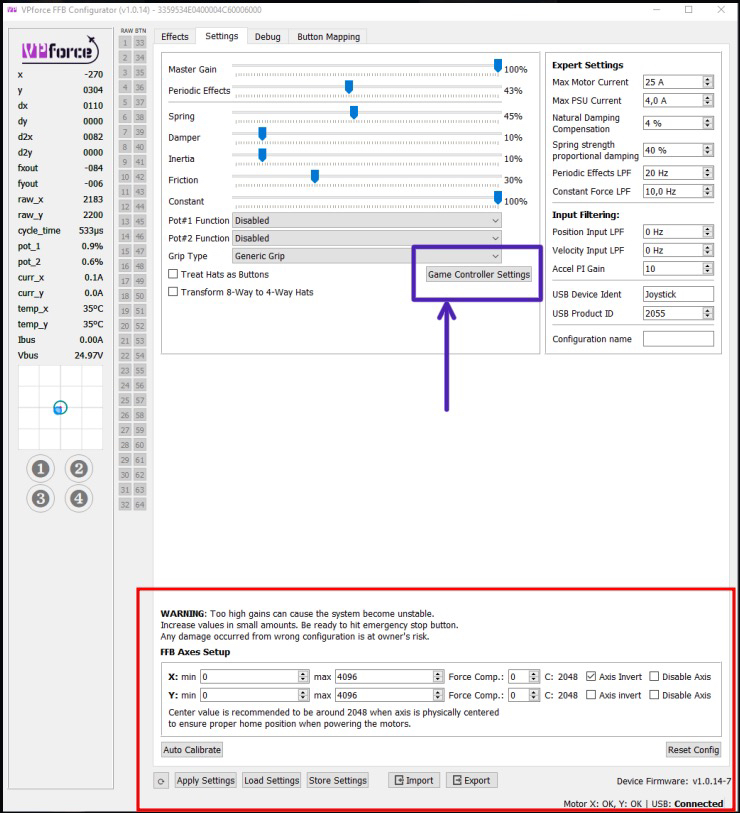Click the Damper slider handle
The height and width of the screenshot is (813, 740).
[x=262, y=133]
